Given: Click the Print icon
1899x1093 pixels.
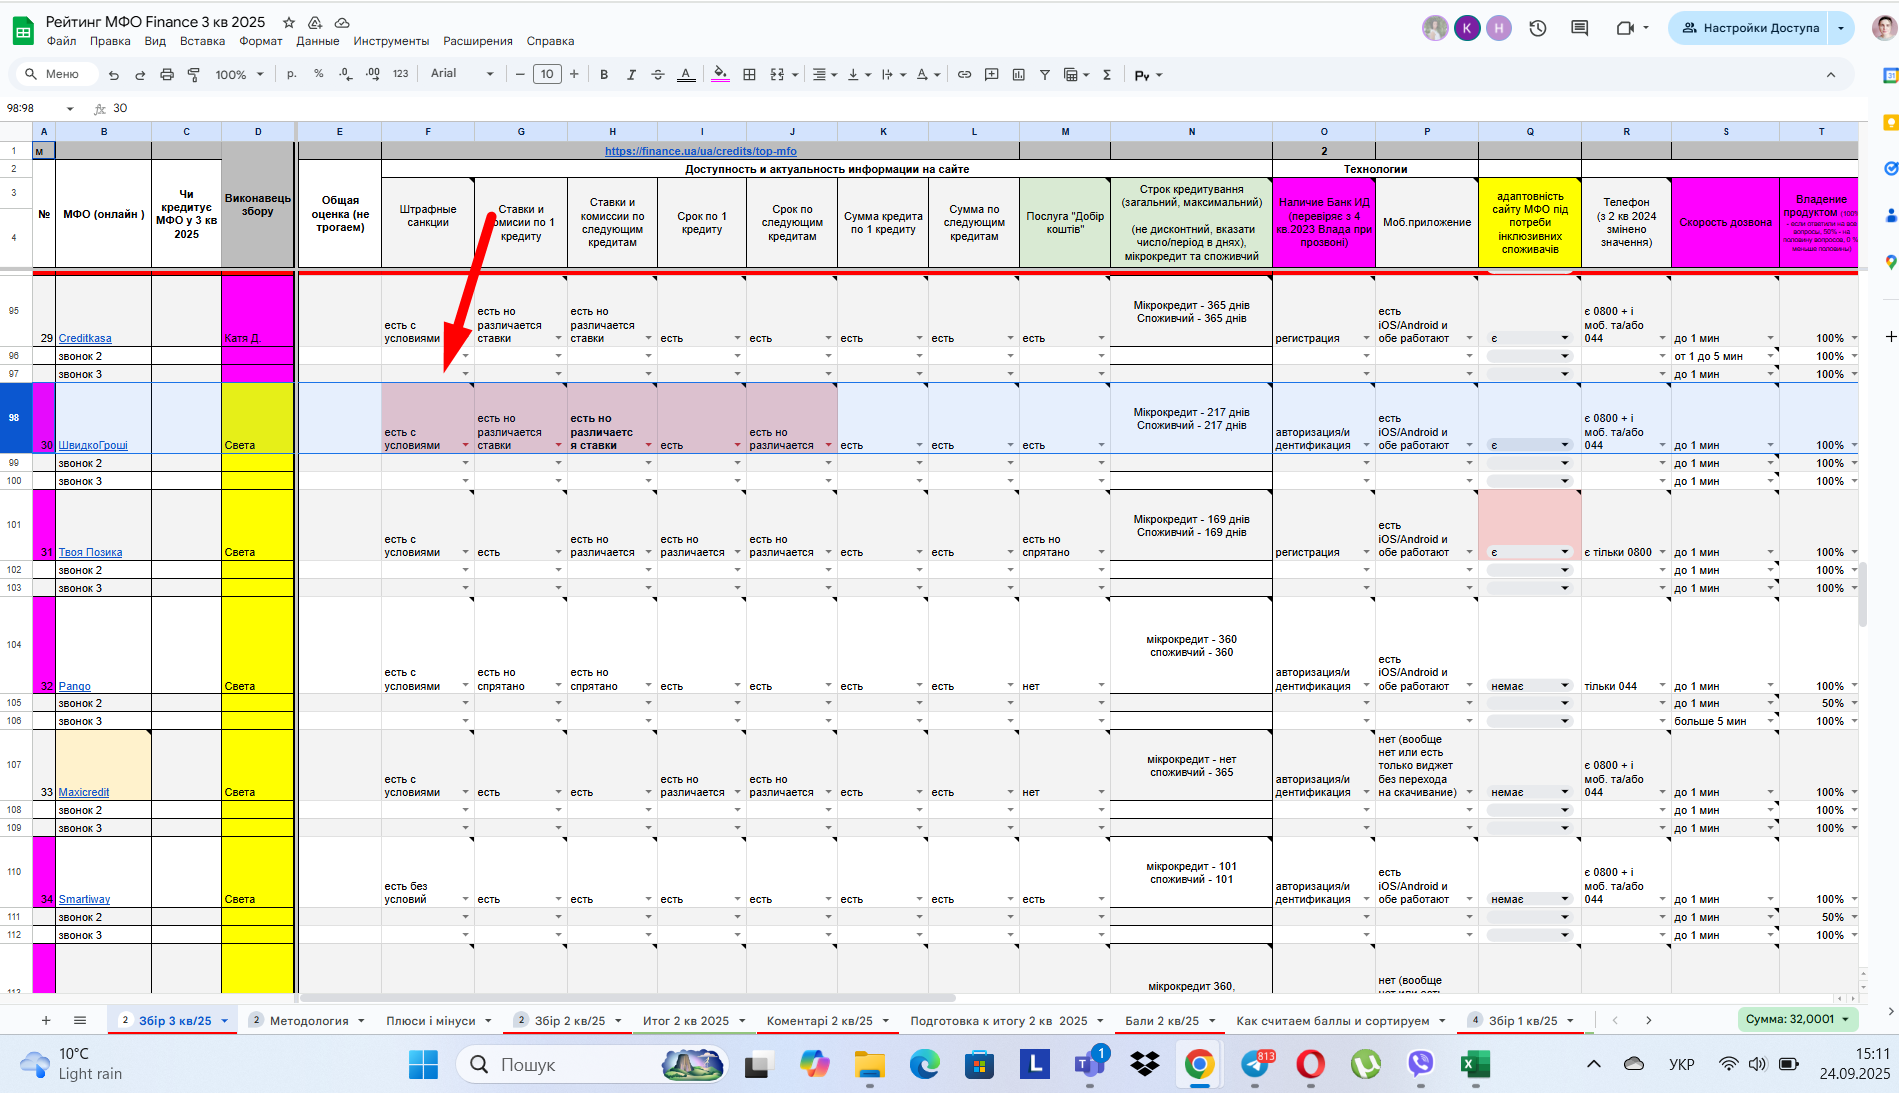Looking at the screenshot, I should 167,75.
